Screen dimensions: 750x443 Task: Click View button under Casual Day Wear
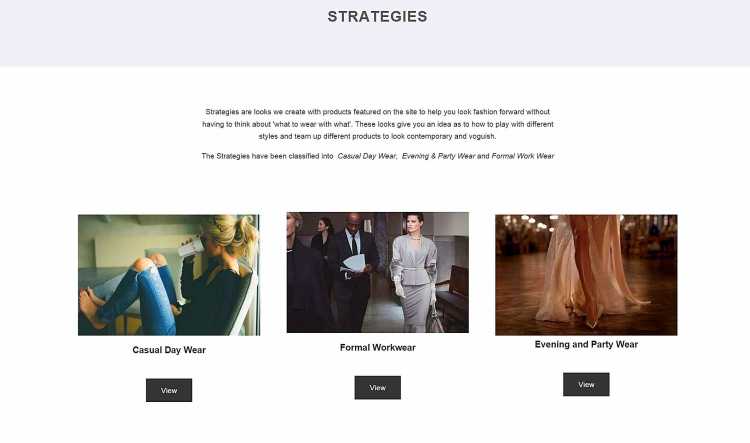click(x=169, y=390)
